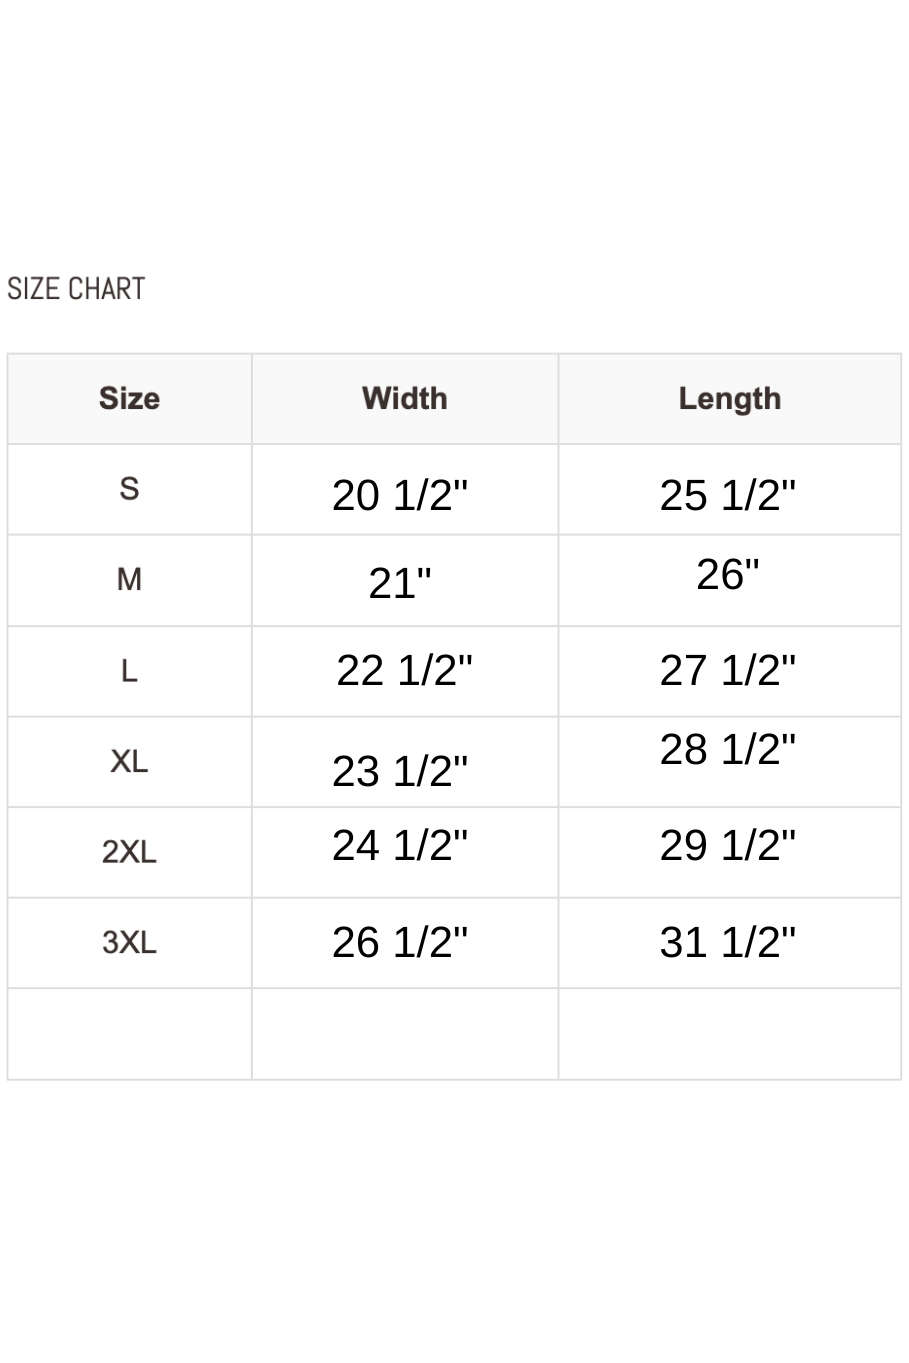
Task: Select the 29 1/2" length cell
Action: (728, 846)
